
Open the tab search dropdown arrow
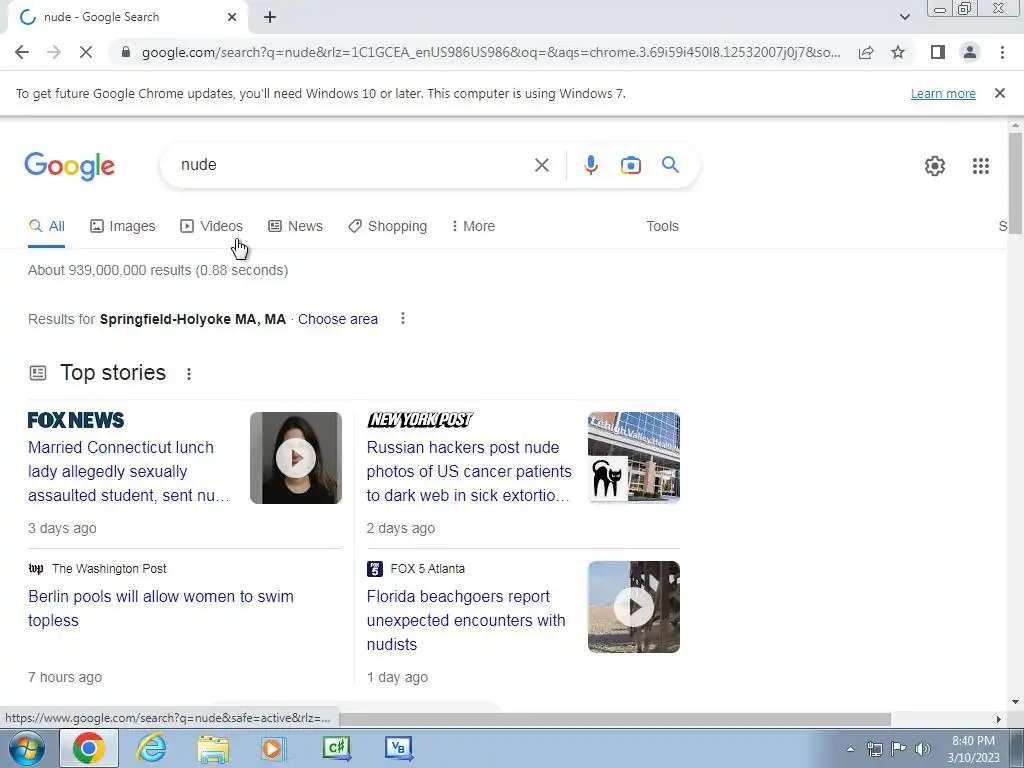pyautogui.click(x=904, y=17)
